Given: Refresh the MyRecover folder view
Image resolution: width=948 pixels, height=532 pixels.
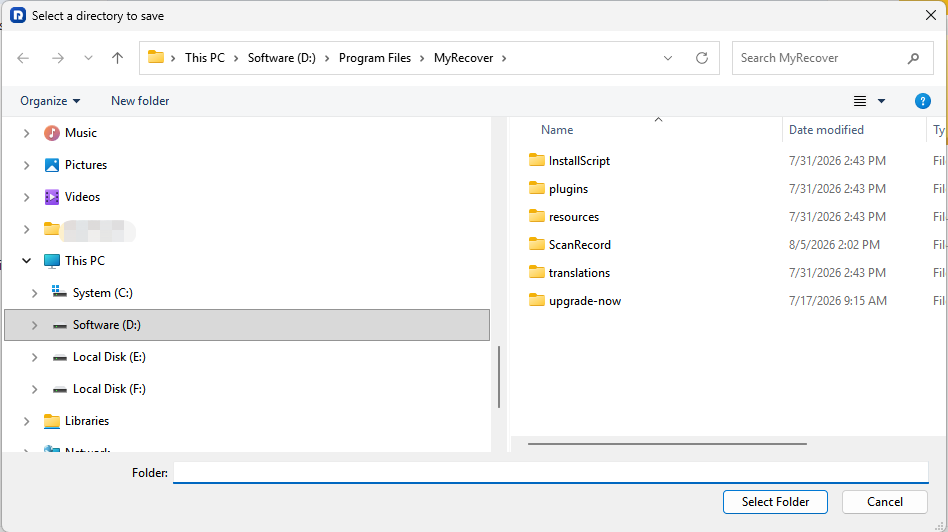Looking at the screenshot, I should point(702,58).
